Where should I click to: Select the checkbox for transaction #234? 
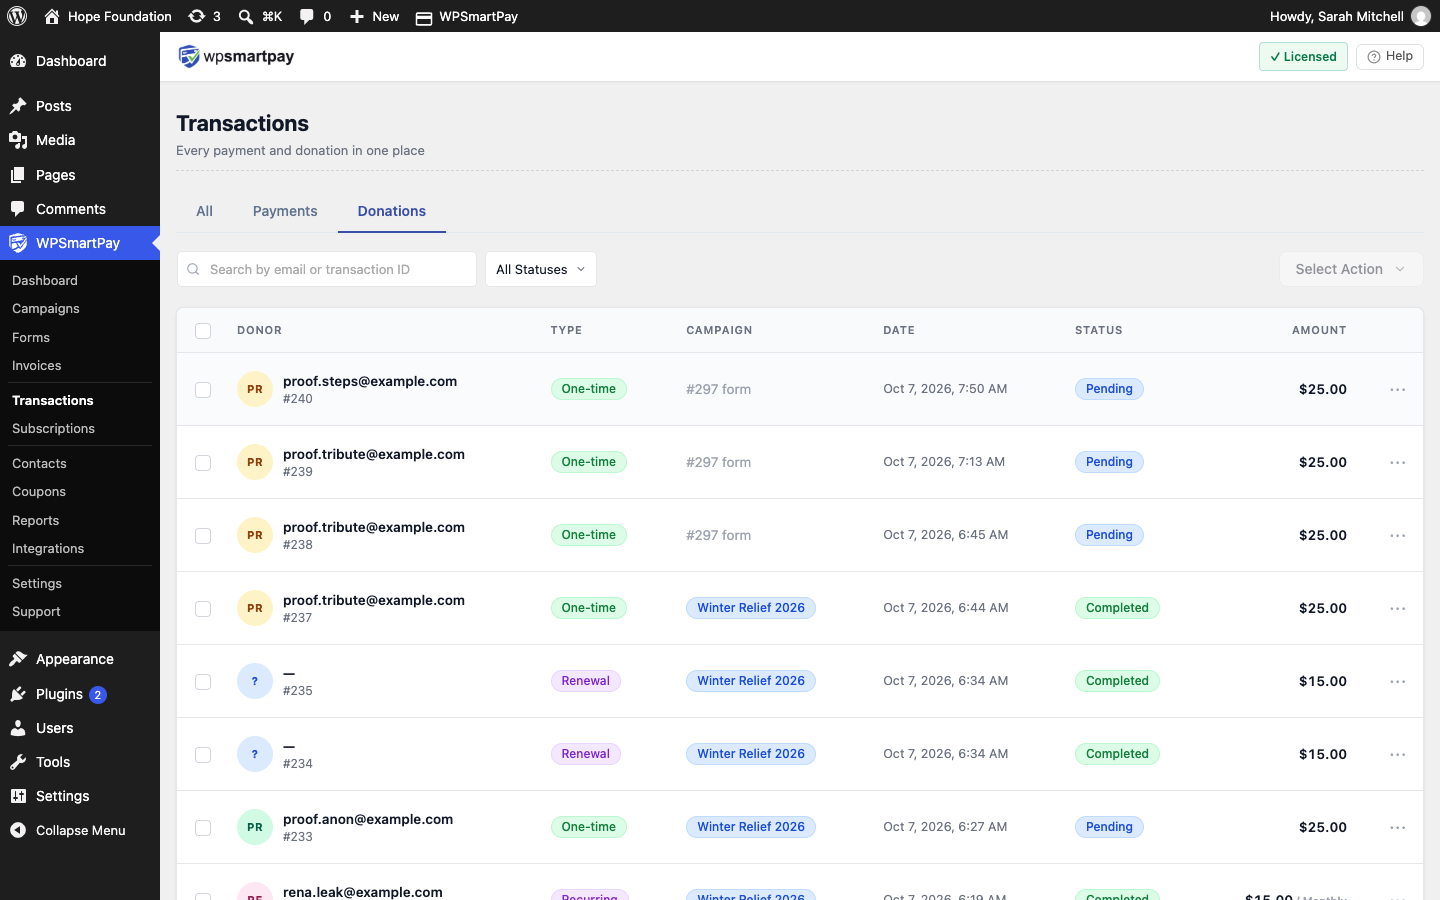(203, 754)
